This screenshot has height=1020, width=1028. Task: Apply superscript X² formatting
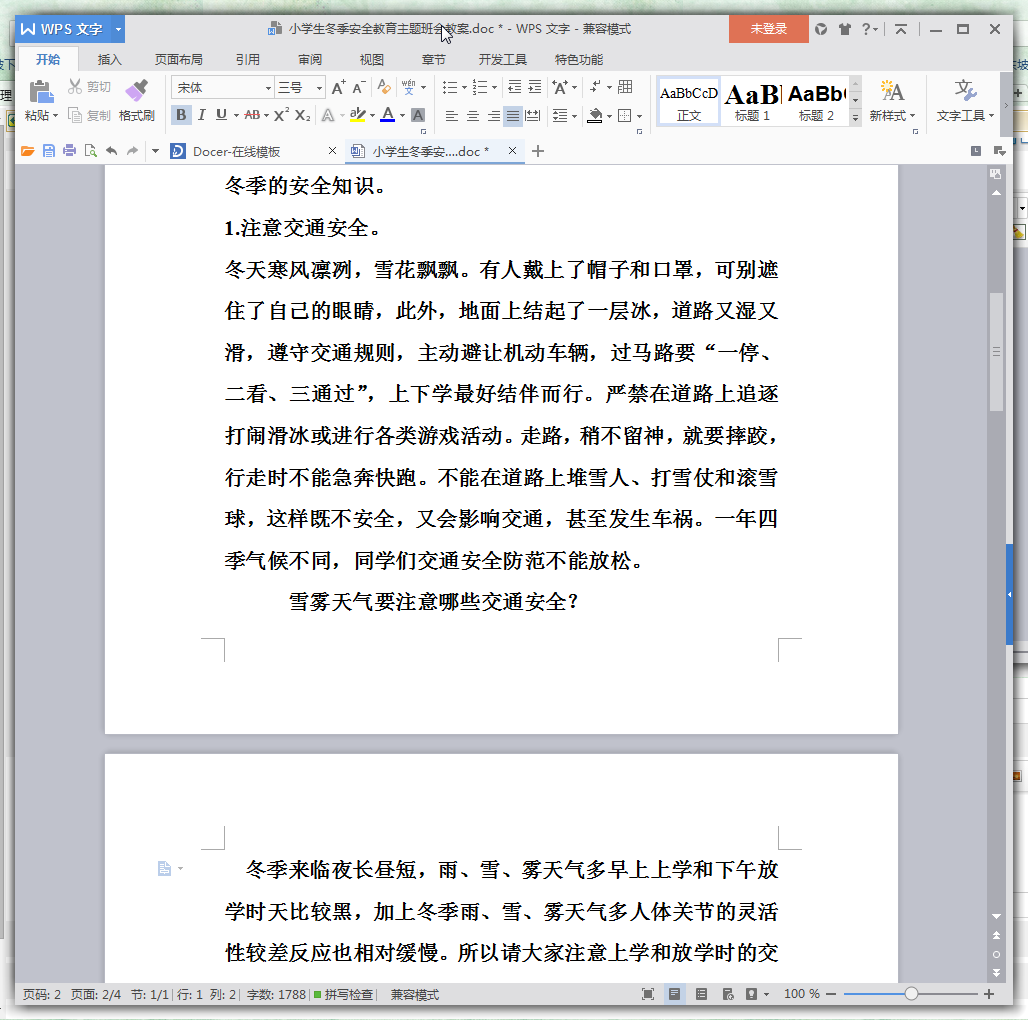click(x=281, y=115)
